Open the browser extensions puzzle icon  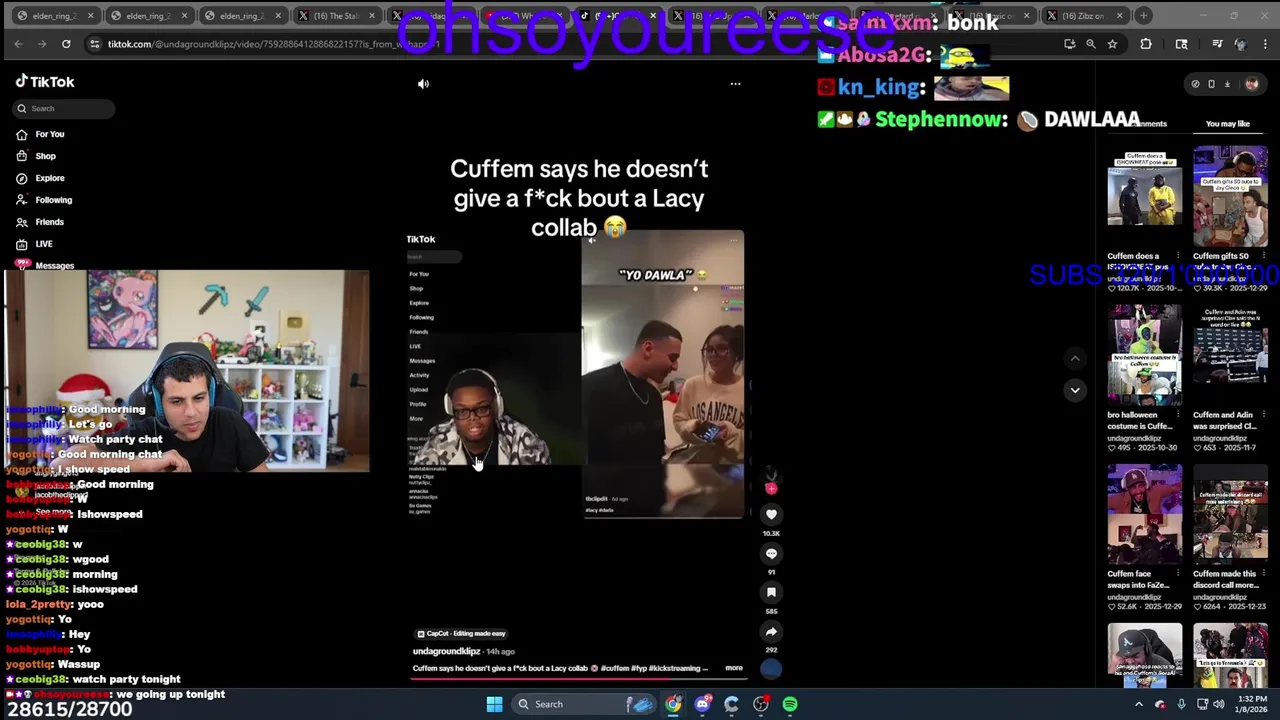(x=1146, y=44)
